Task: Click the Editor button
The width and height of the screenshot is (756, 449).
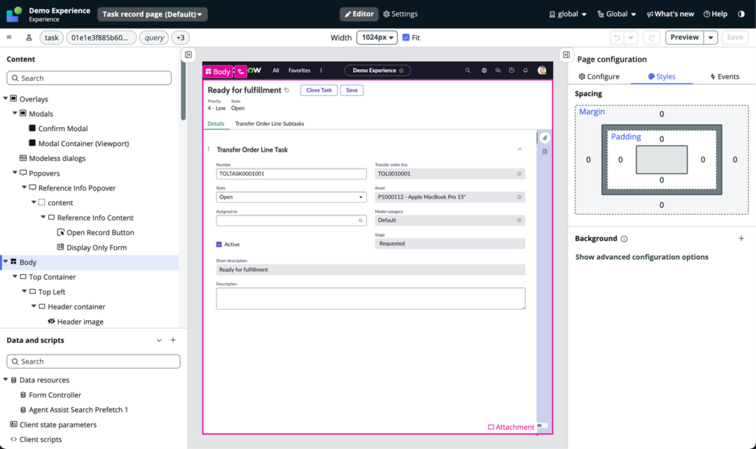Action: click(x=359, y=14)
